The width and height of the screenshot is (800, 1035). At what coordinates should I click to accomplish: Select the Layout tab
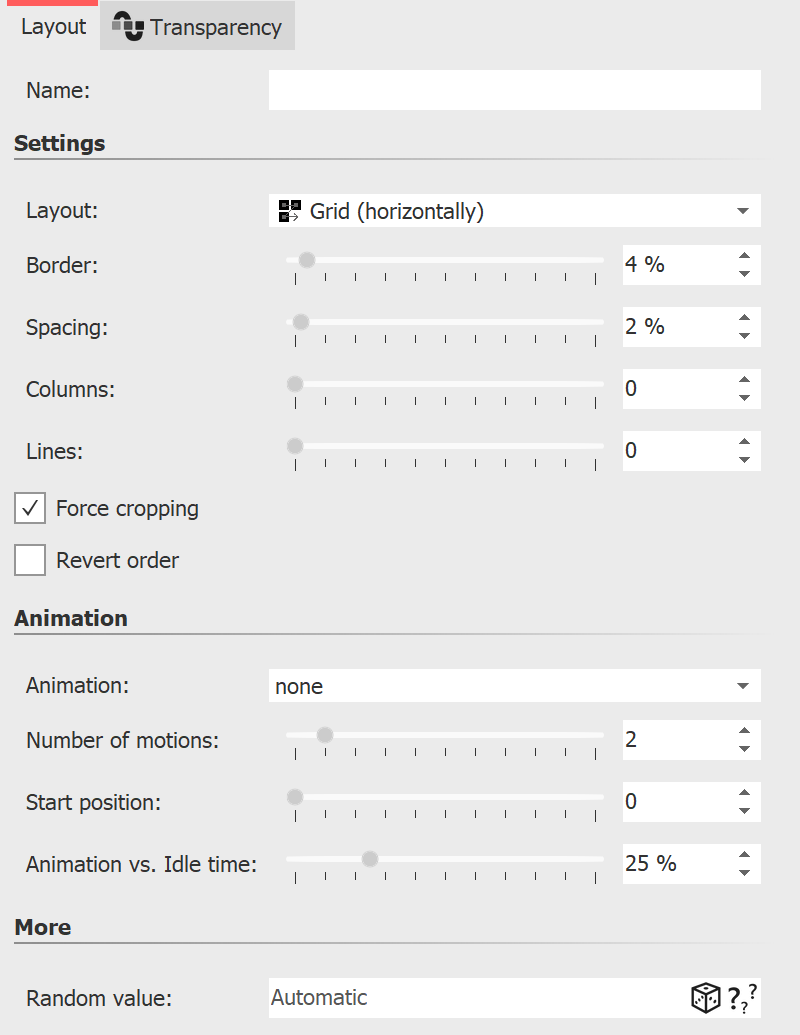[x=52, y=27]
